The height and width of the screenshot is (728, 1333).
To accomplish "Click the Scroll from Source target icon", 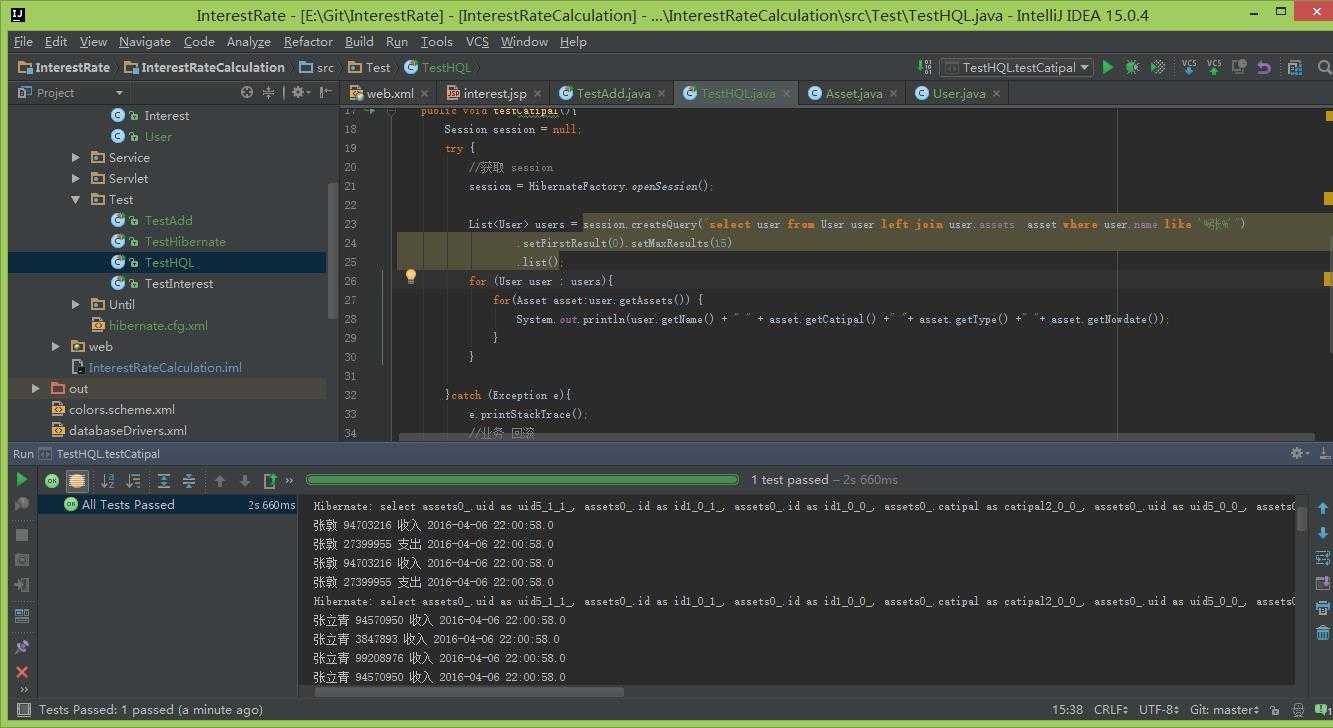I will coord(247,92).
